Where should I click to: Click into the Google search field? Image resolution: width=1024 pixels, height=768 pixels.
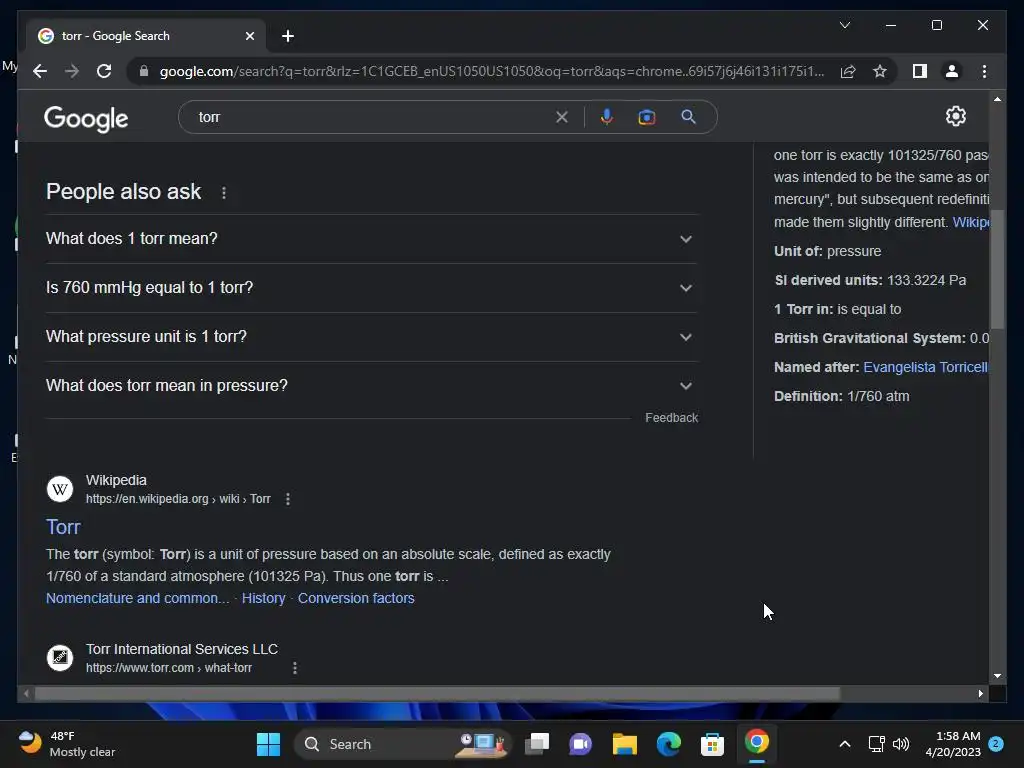372,117
